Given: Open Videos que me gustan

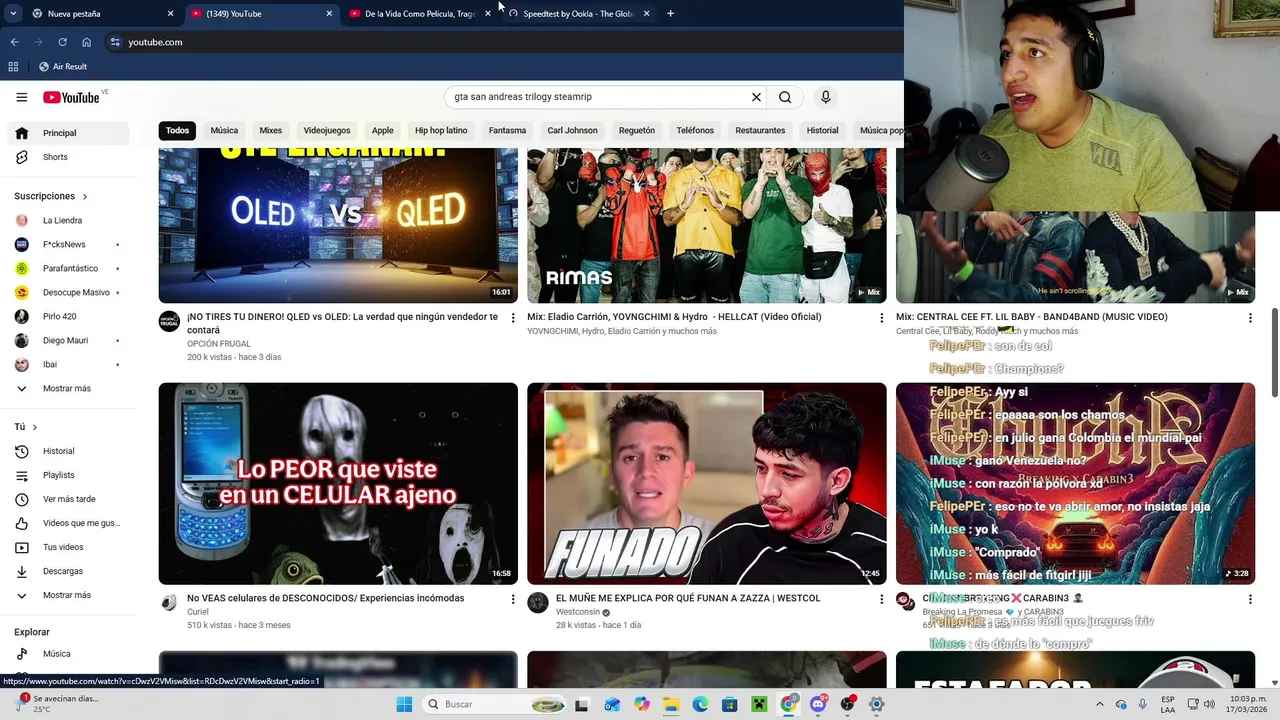Looking at the screenshot, I should pos(68,523).
